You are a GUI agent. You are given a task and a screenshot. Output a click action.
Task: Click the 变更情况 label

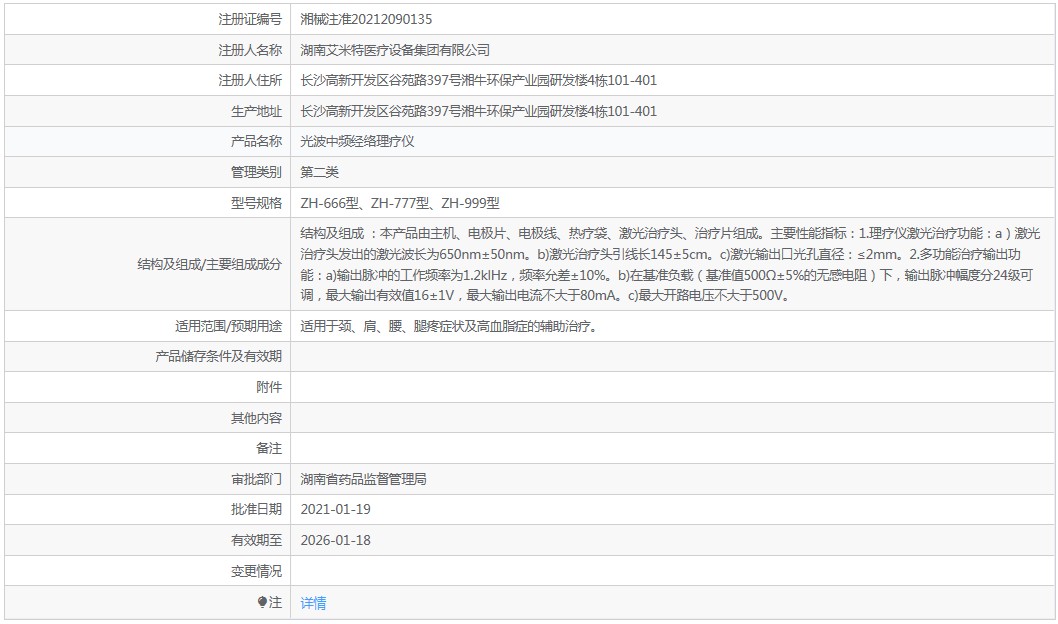256,571
